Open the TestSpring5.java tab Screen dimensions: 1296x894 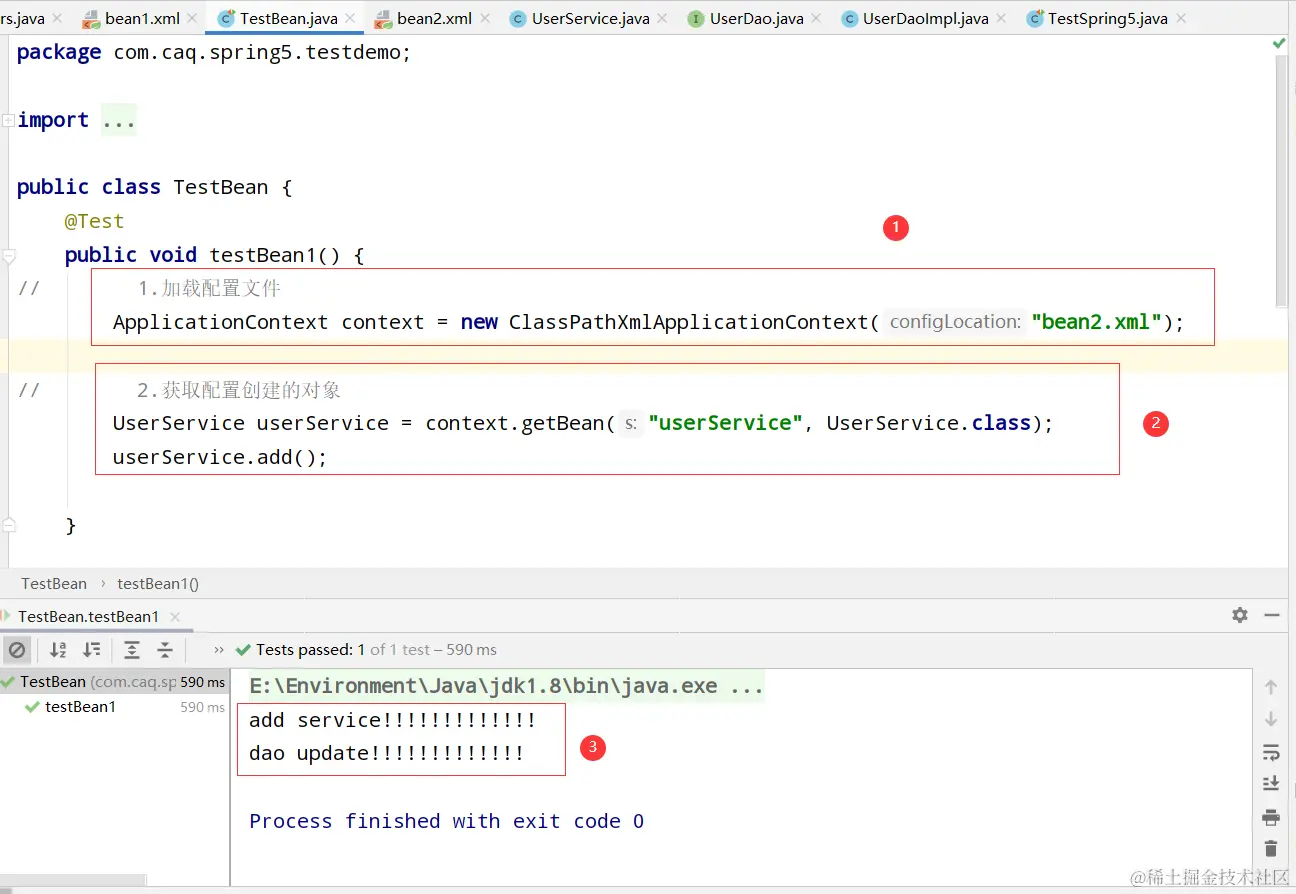1096,18
